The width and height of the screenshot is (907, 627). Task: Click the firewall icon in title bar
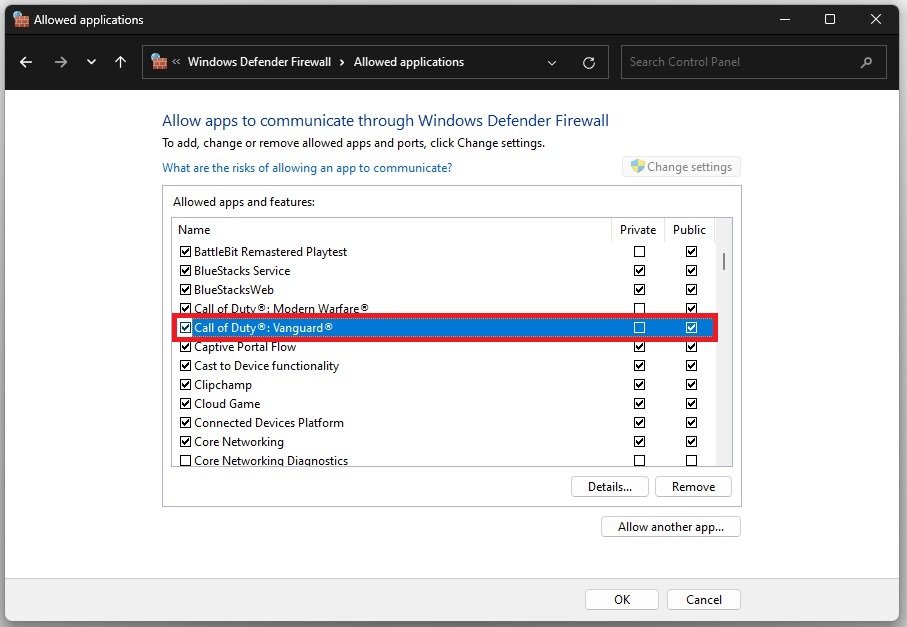pos(20,19)
